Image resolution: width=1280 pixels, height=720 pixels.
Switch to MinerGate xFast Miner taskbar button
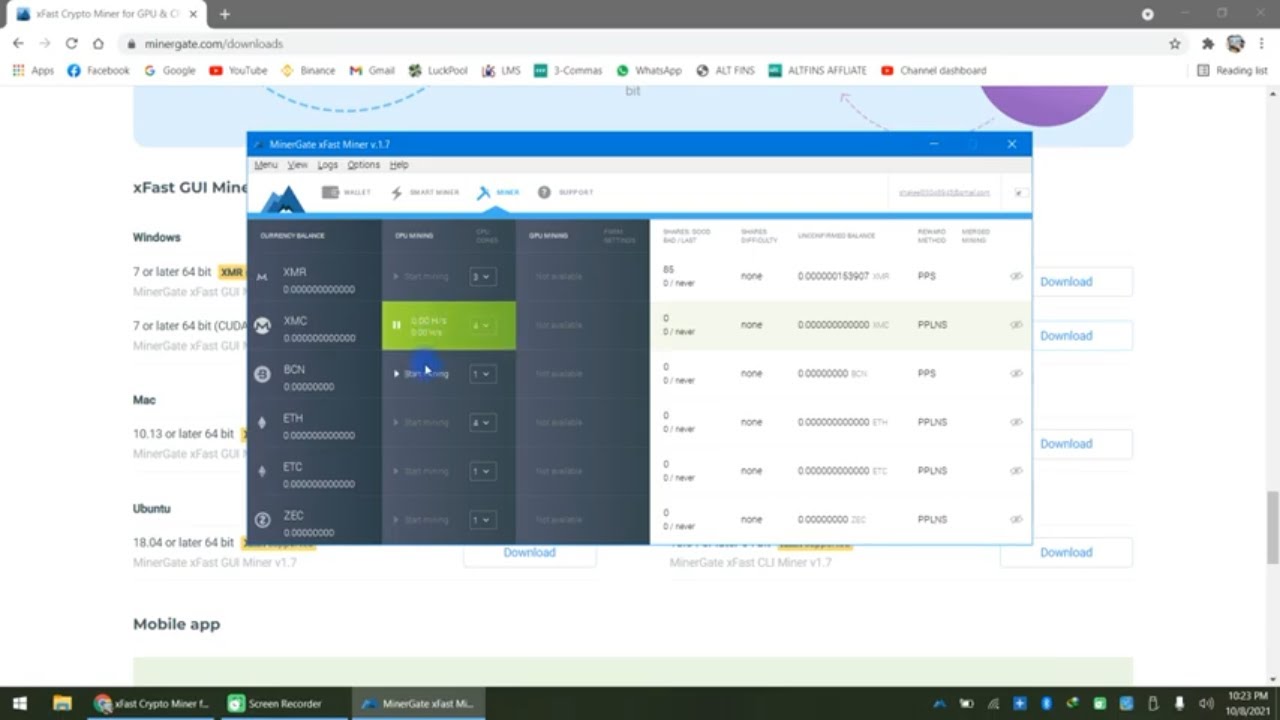pyautogui.click(x=418, y=703)
